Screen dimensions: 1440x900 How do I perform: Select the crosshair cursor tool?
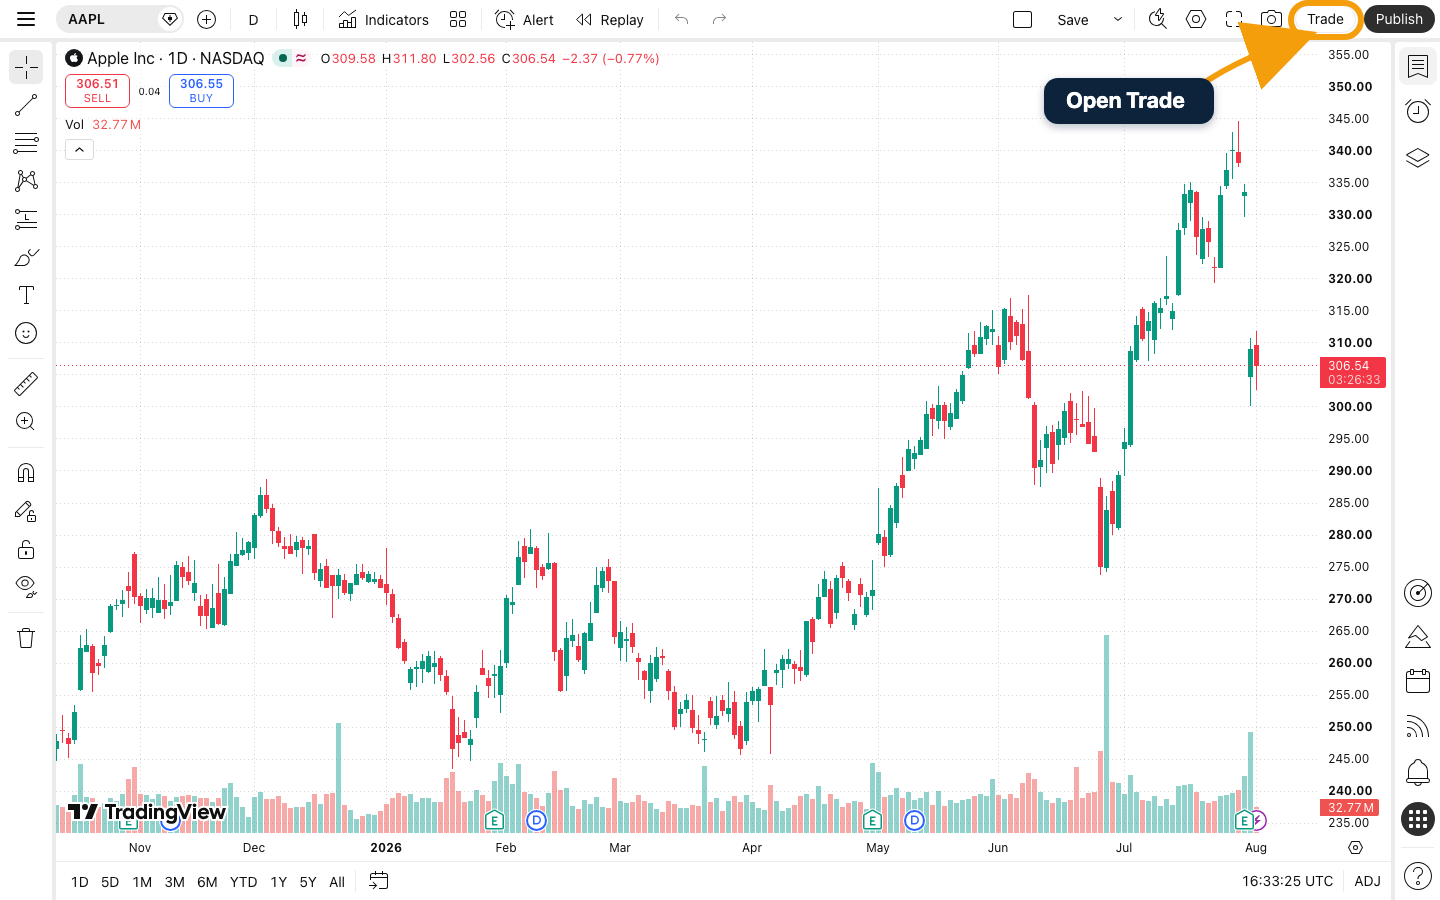(x=26, y=68)
